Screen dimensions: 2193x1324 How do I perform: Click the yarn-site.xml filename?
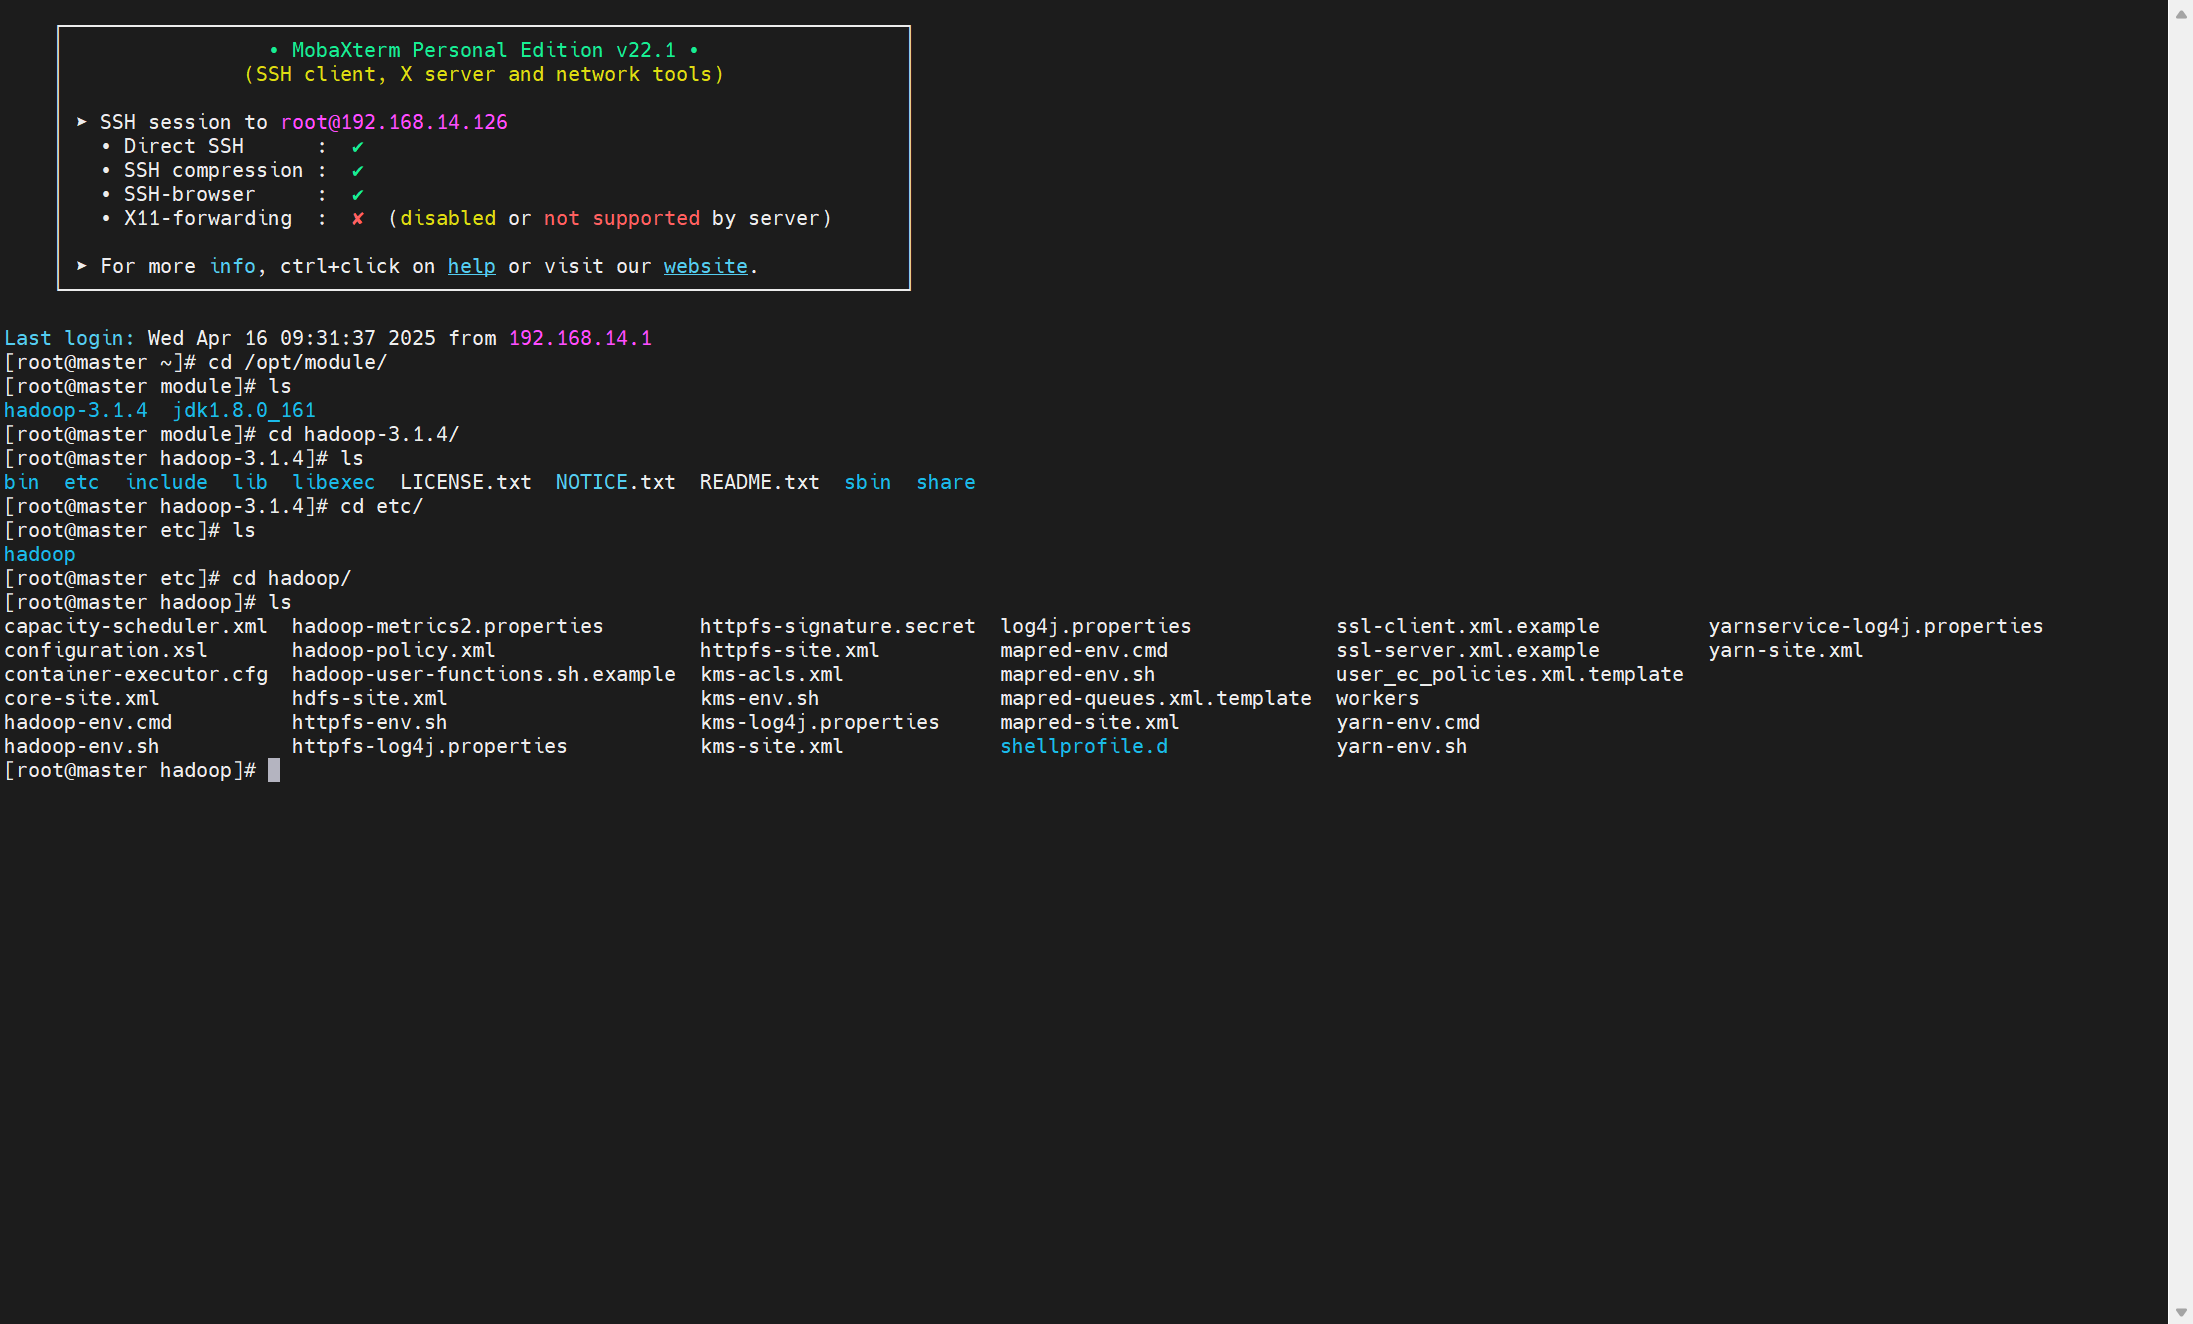(1785, 650)
